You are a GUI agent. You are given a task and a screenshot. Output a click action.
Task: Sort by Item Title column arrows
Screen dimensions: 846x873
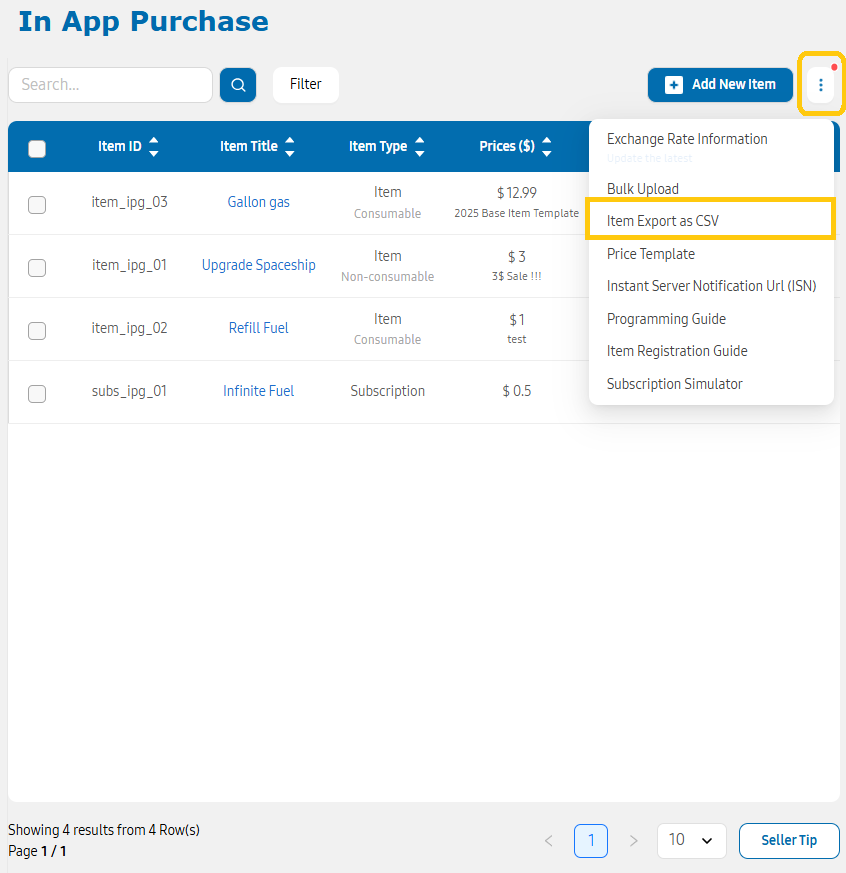tap(289, 146)
